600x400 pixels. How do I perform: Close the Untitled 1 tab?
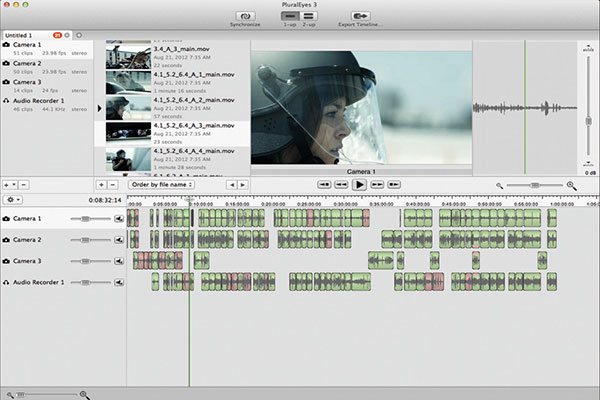(x=67, y=35)
